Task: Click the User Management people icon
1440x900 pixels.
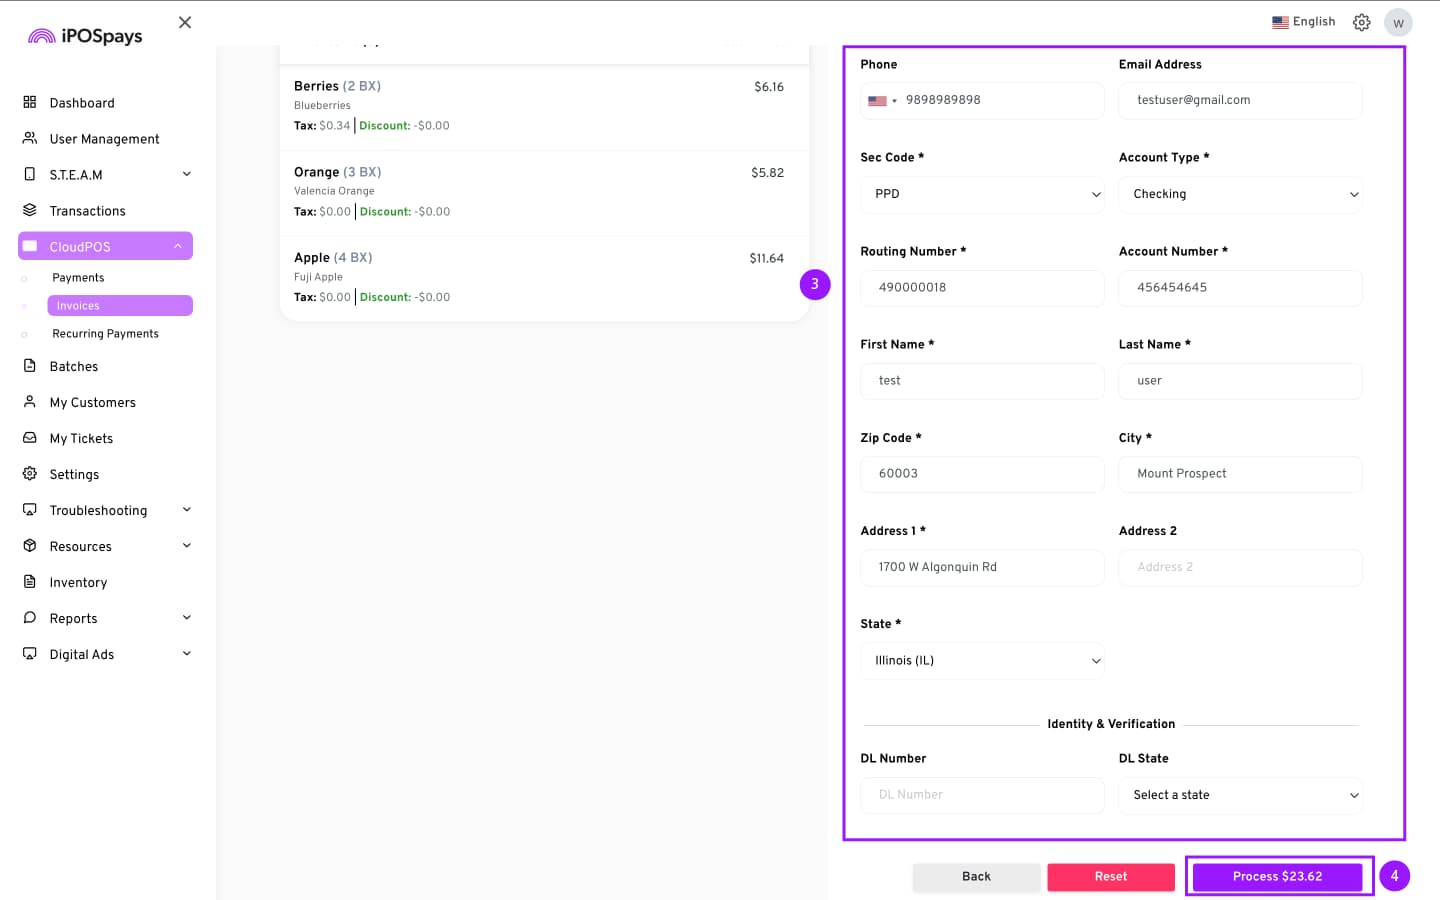Action: (x=30, y=138)
